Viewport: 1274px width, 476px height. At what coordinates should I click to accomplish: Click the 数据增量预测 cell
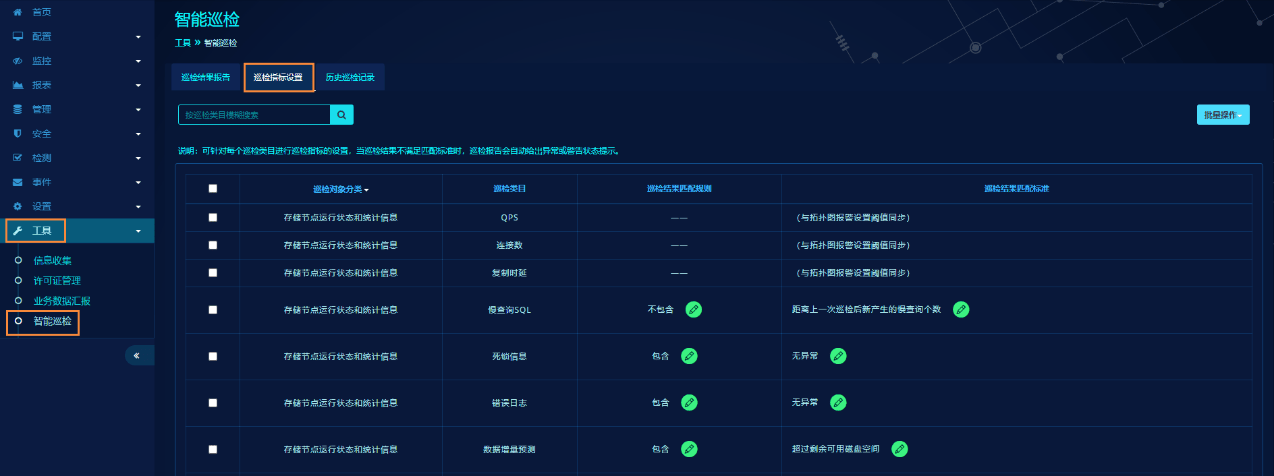510,449
